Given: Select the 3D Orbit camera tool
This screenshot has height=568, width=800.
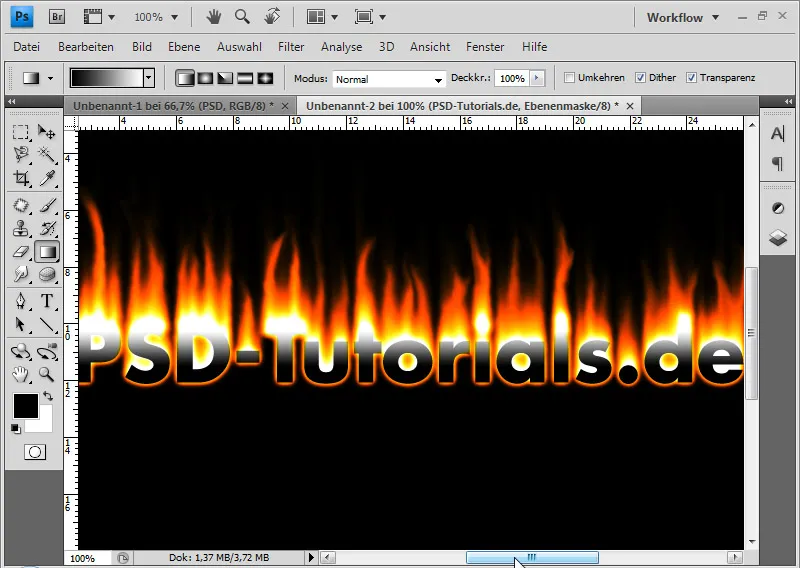Looking at the screenshot, I should coord(47,352).
